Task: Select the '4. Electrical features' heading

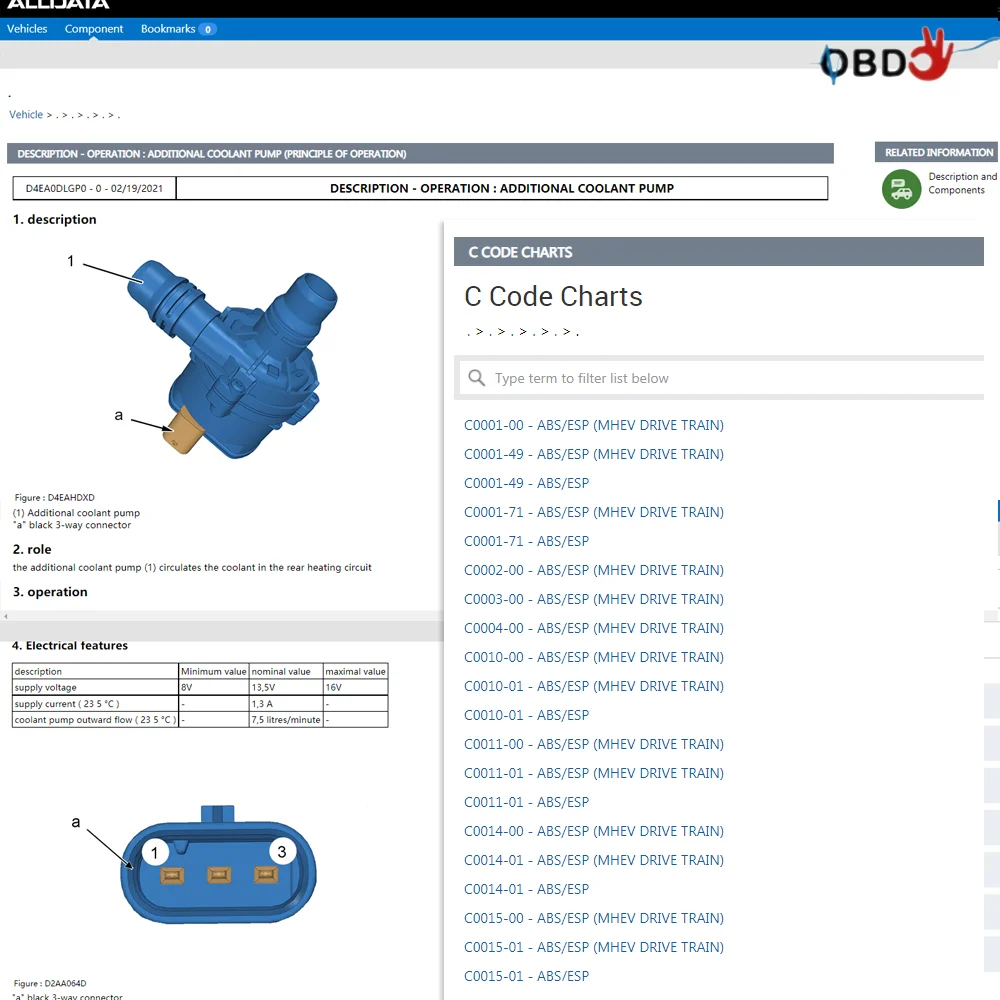Action: click(x=70, y=645)
